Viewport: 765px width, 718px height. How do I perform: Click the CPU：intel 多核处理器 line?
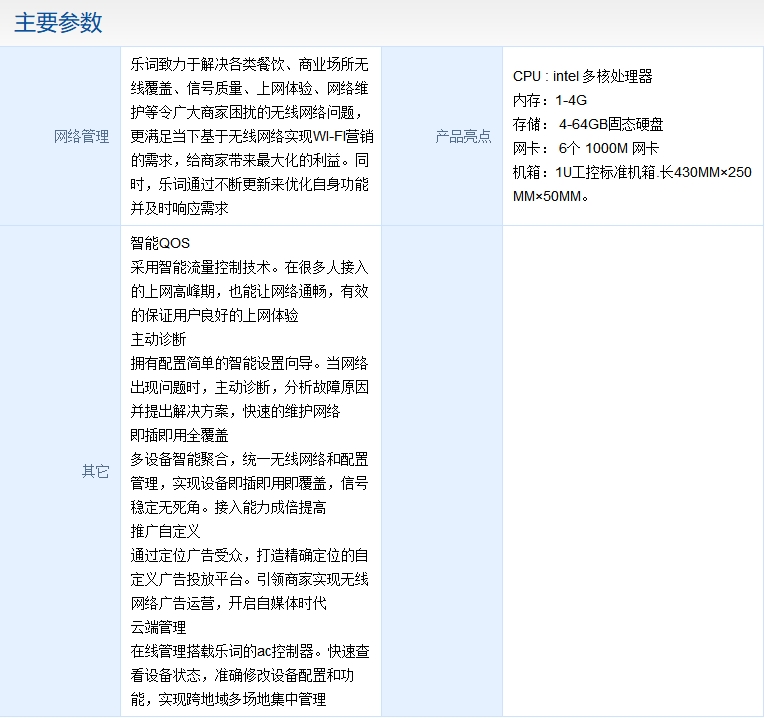click(583, 76)
